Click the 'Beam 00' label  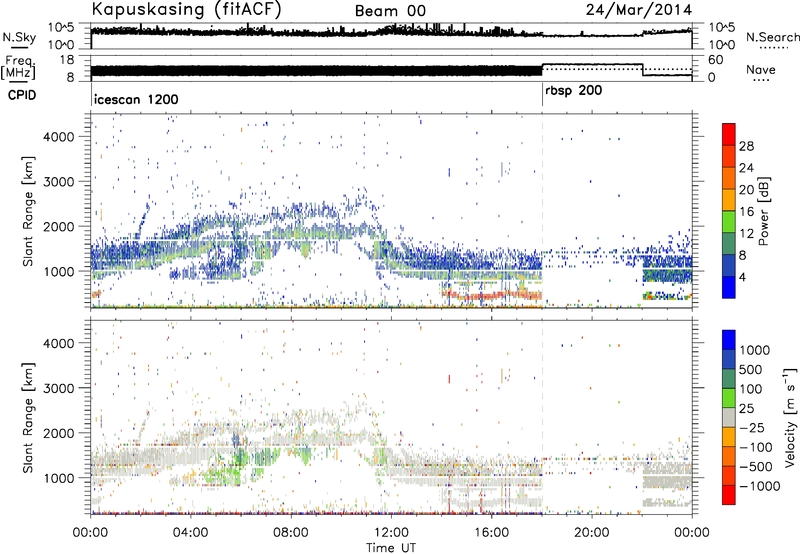[390, 11]
